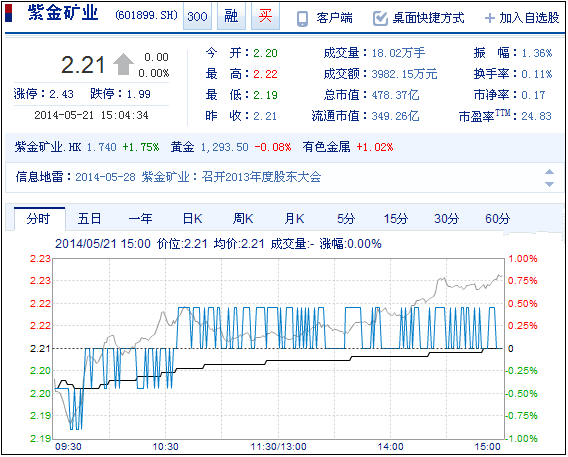Click 桌面快捷方式 desktop shortcut link
568x457 pixels.
(429, 18)
